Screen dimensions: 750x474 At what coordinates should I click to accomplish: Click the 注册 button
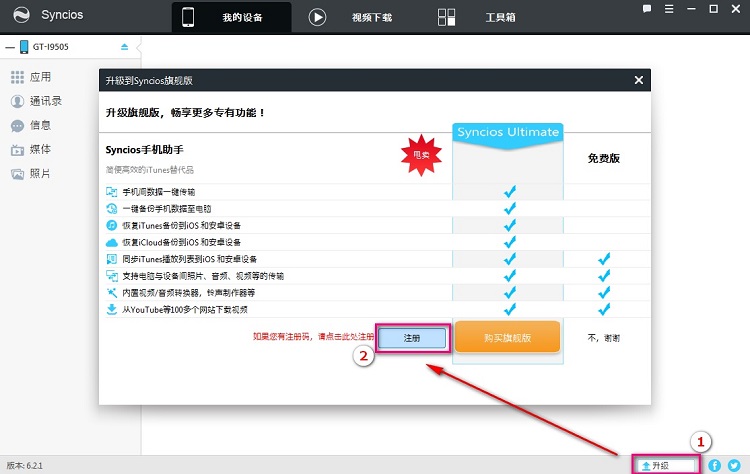[412, 338]
